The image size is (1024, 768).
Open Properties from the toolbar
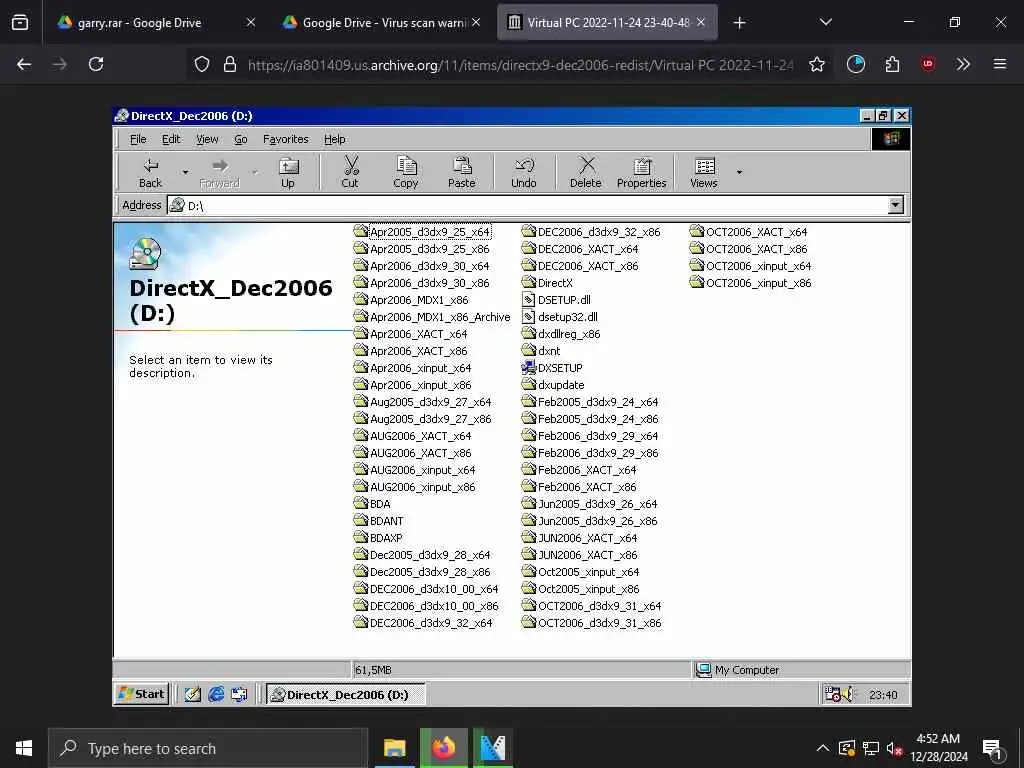tap(641, 172)
